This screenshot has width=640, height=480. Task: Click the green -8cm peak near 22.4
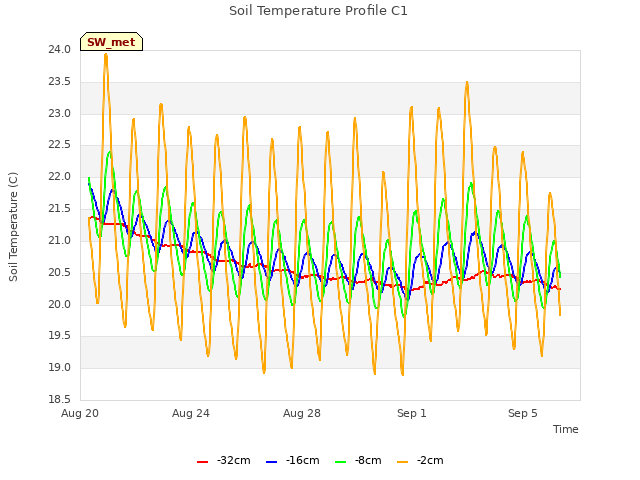109,153
